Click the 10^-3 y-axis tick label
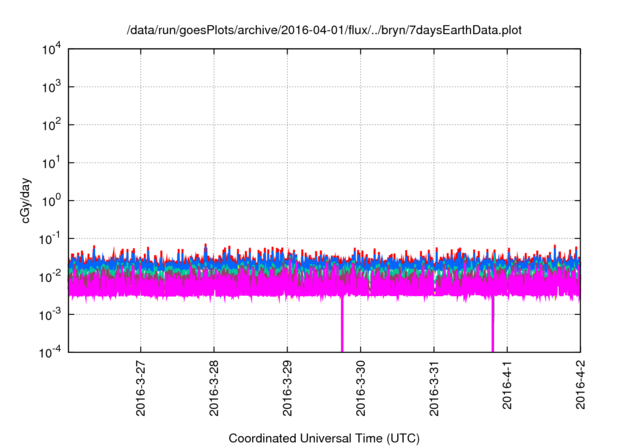 50,314
